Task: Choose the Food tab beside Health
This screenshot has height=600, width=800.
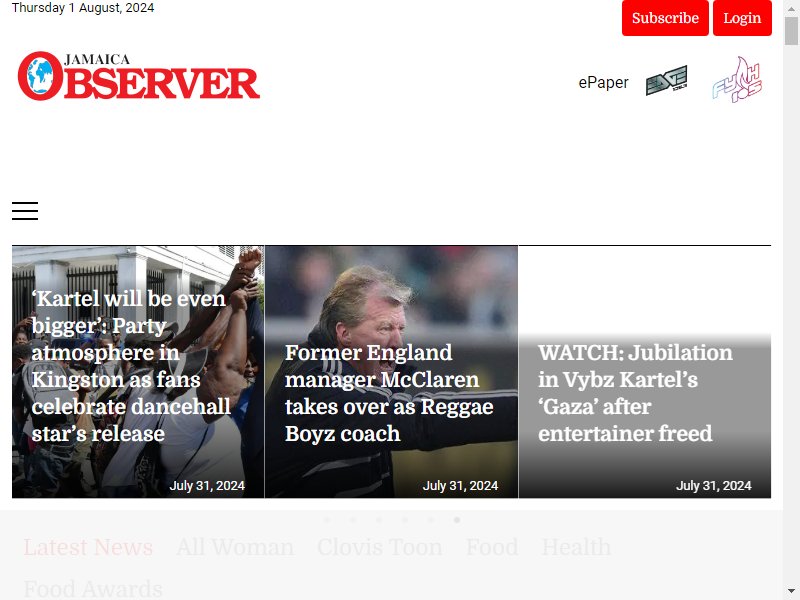Action: [492, 547]
